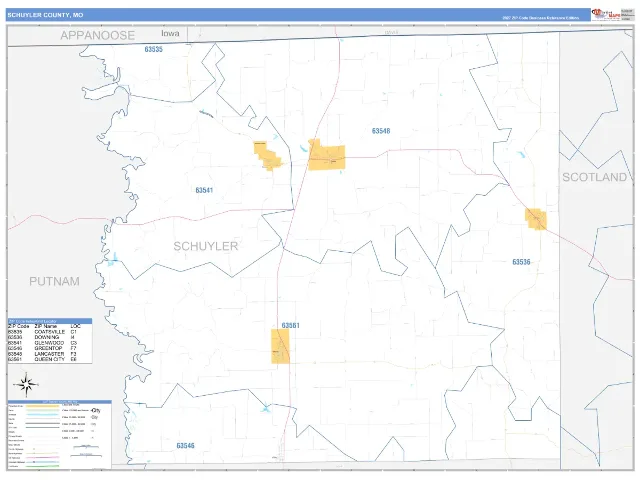Screen dimensions: 640x480
Task: Click the "DOWNING" row in the ZIP table
Action: [x=50, y=338]
